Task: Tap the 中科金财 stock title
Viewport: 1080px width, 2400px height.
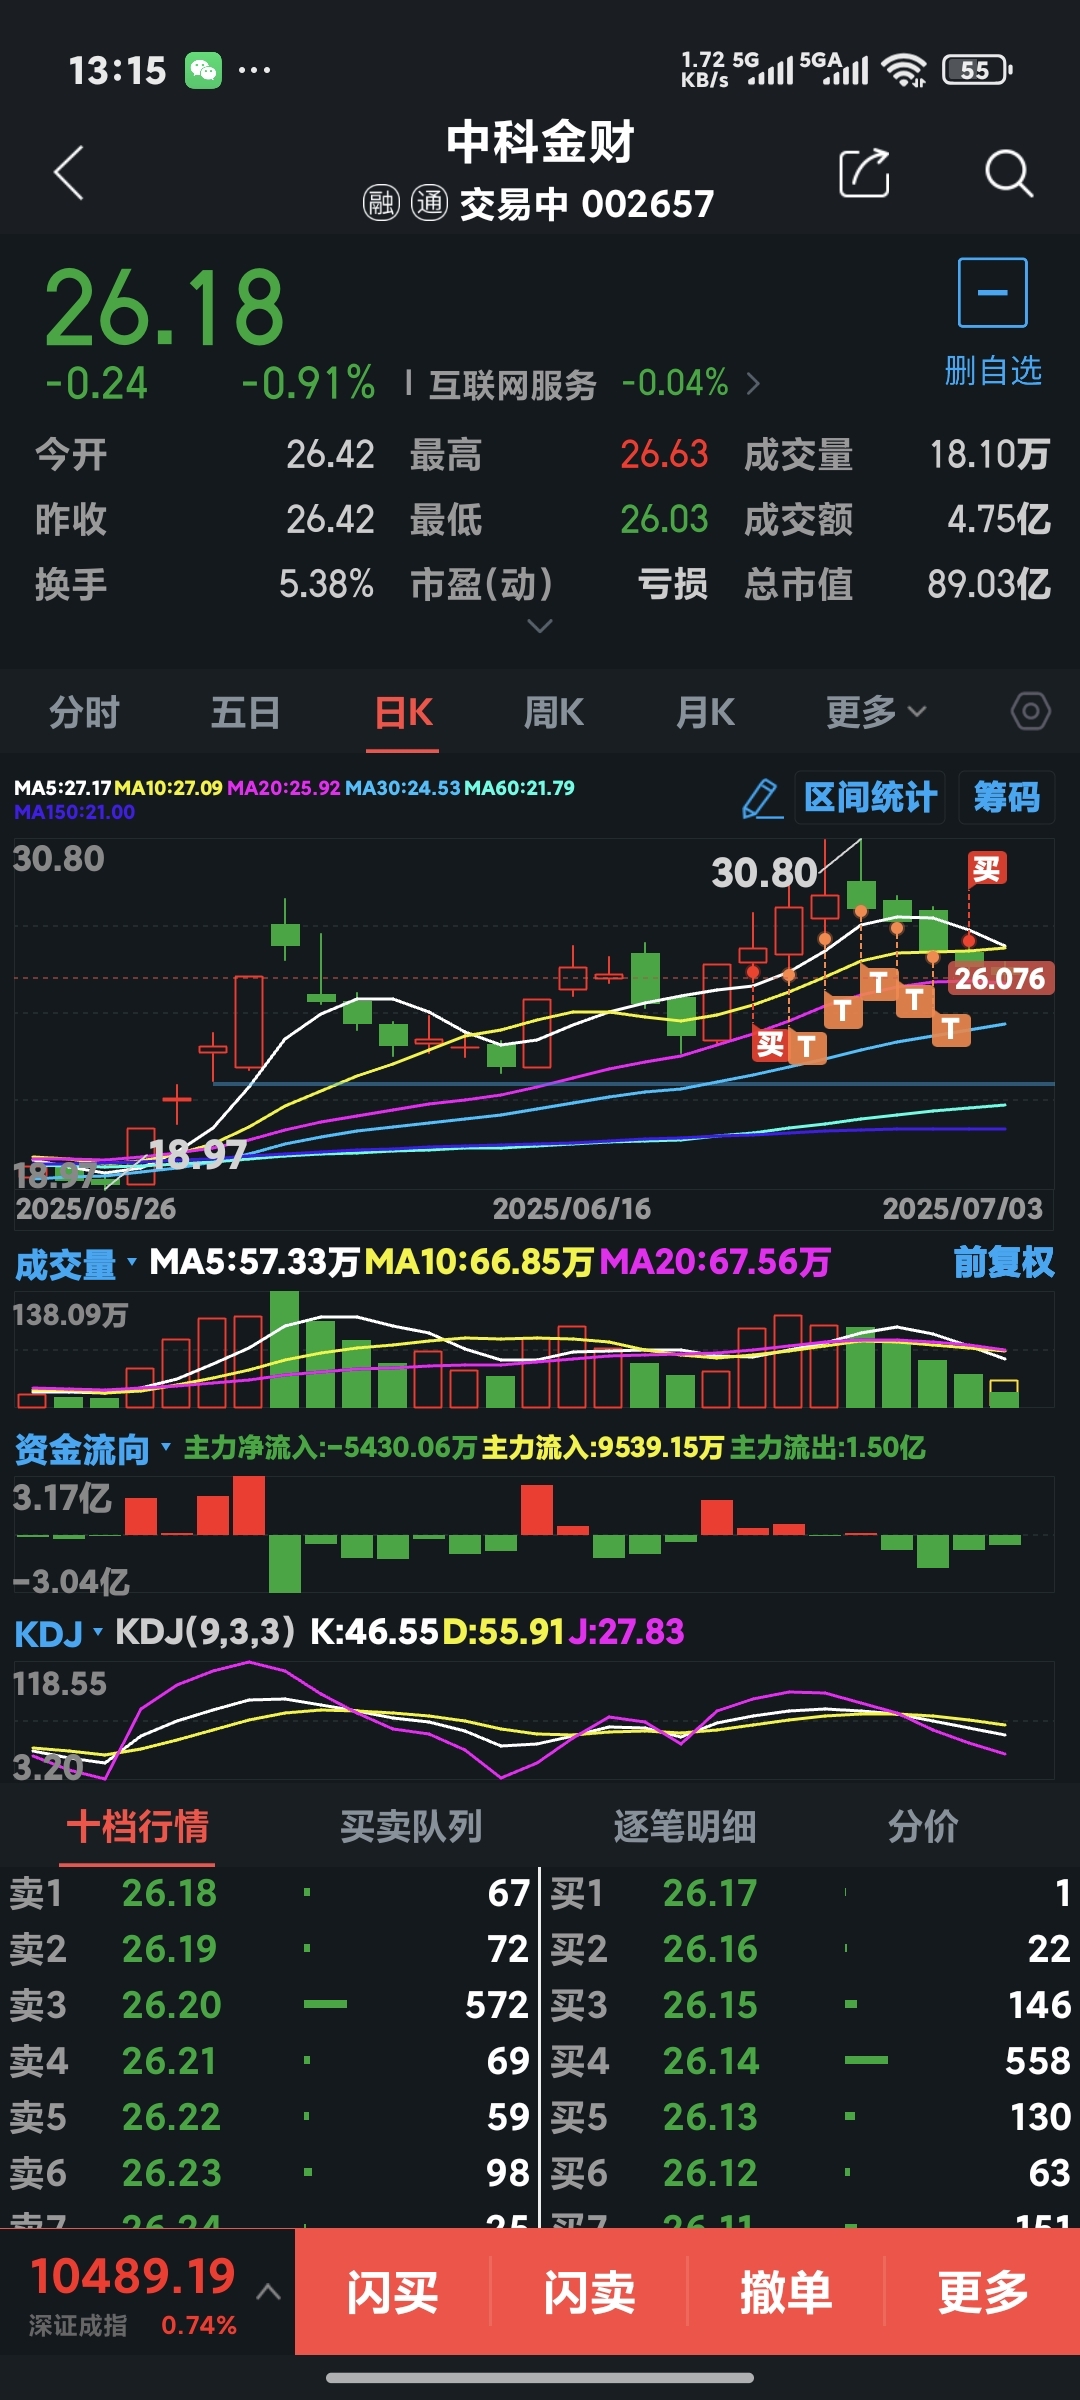Action: 540,142
